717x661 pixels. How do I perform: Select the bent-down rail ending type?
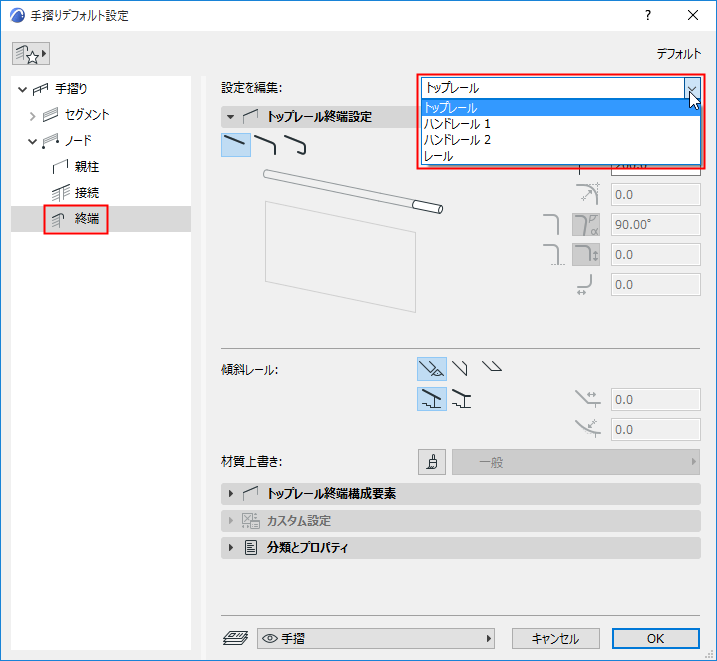[265, 145]
